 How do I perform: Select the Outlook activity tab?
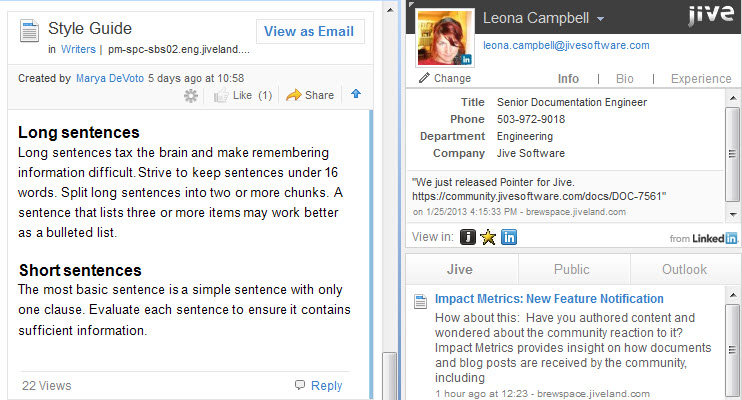coord(686,269)
